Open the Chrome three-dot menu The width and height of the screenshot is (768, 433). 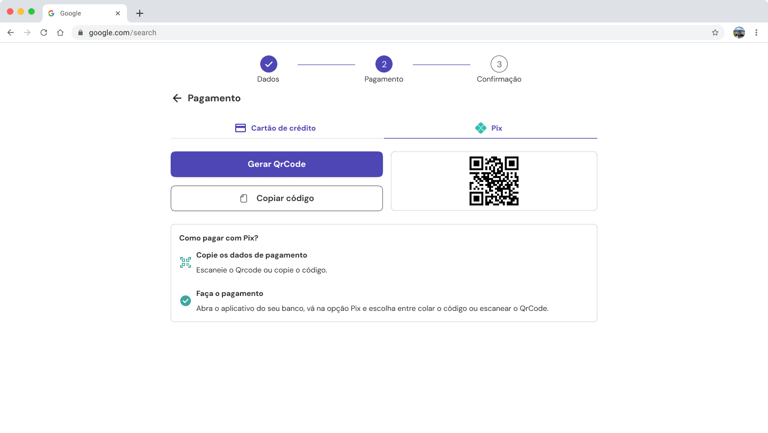(x=756, y=33)
